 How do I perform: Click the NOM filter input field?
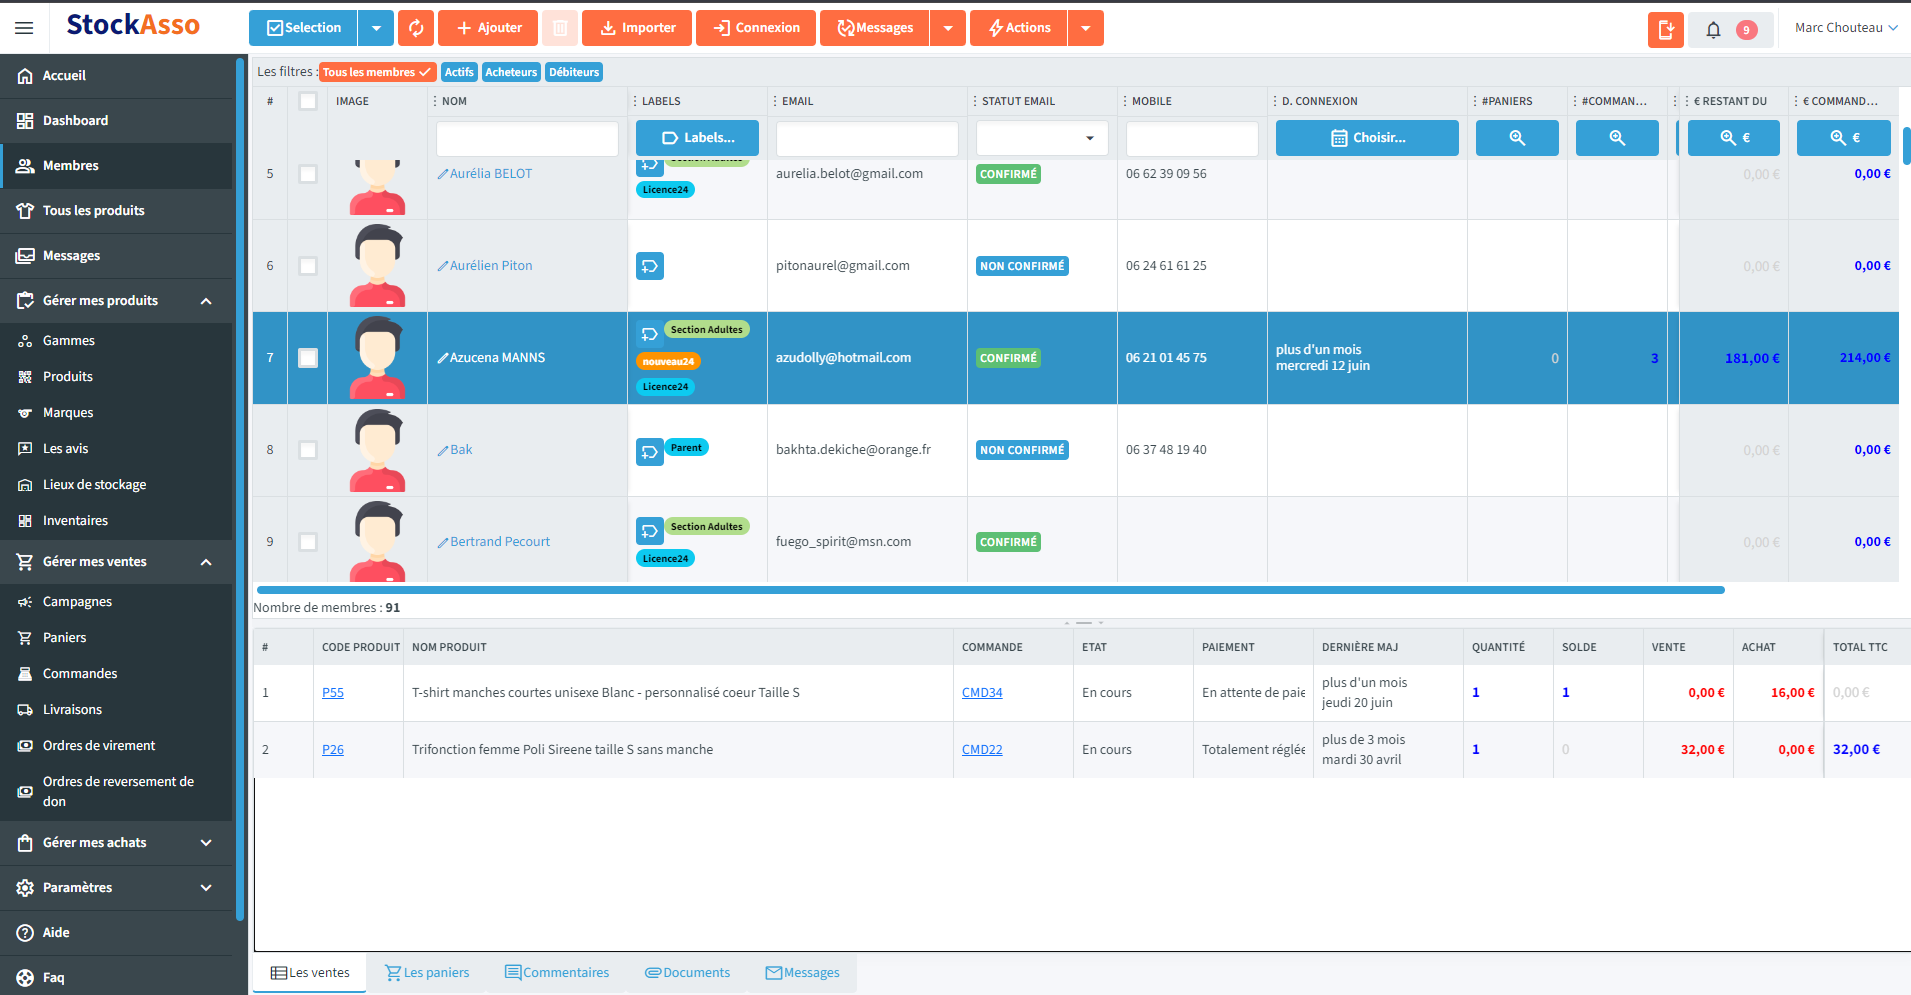(x=527, y=138)
